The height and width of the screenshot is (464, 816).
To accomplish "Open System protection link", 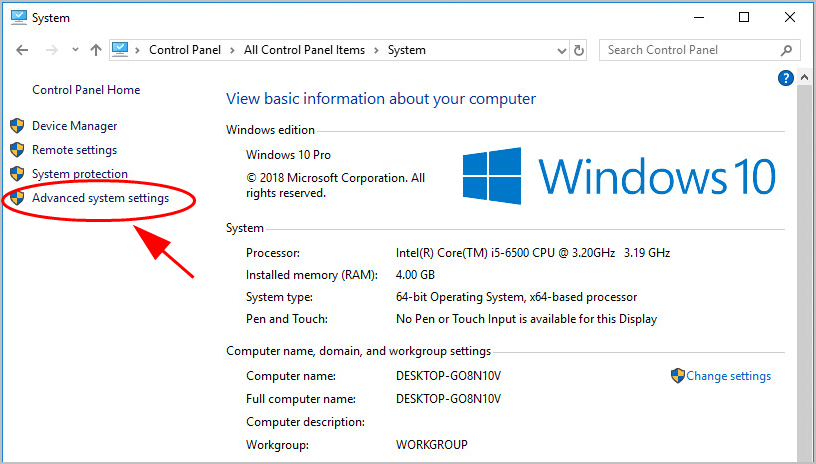I will click(x=80, y=174).
